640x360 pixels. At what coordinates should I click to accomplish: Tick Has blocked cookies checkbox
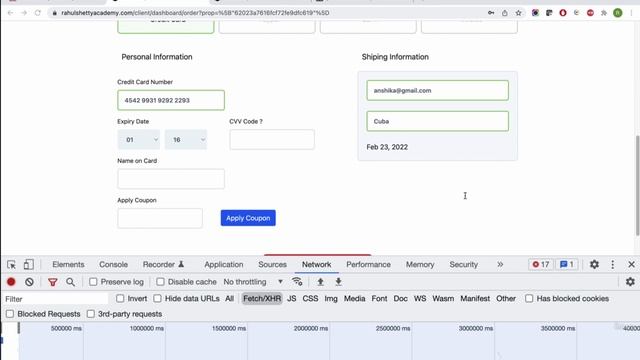(x=529, y=298)
